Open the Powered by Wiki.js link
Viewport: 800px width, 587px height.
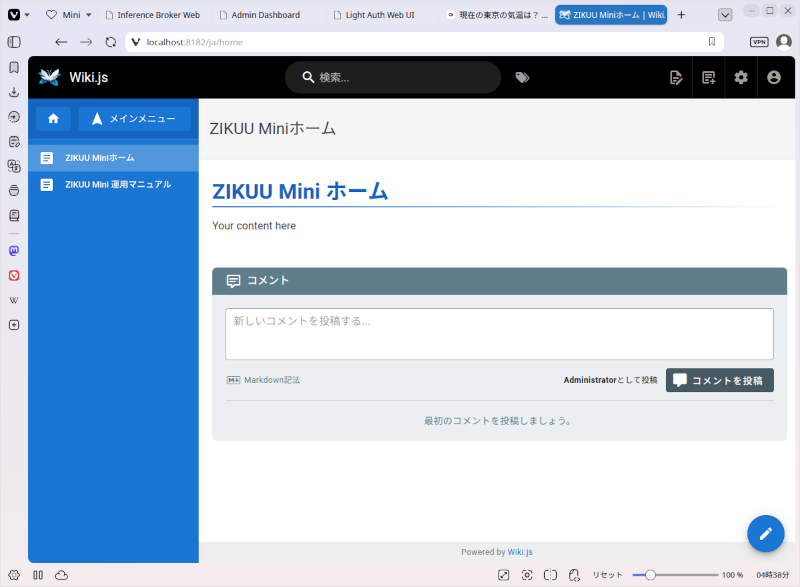point(520,552)
